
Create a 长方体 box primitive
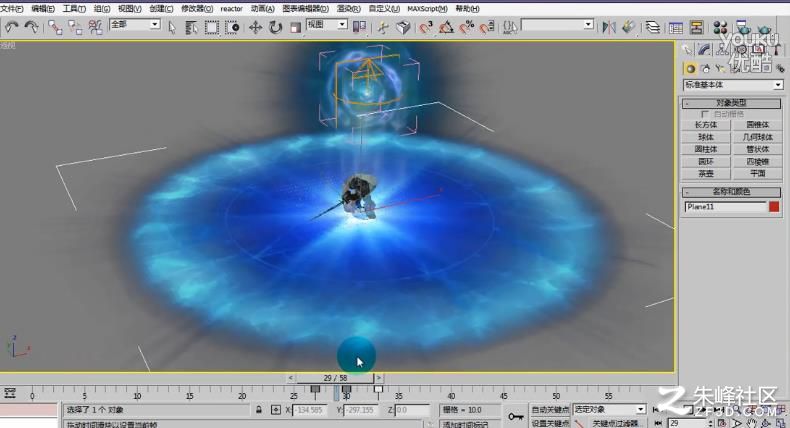pyautogui.click(x=705, y=125)
